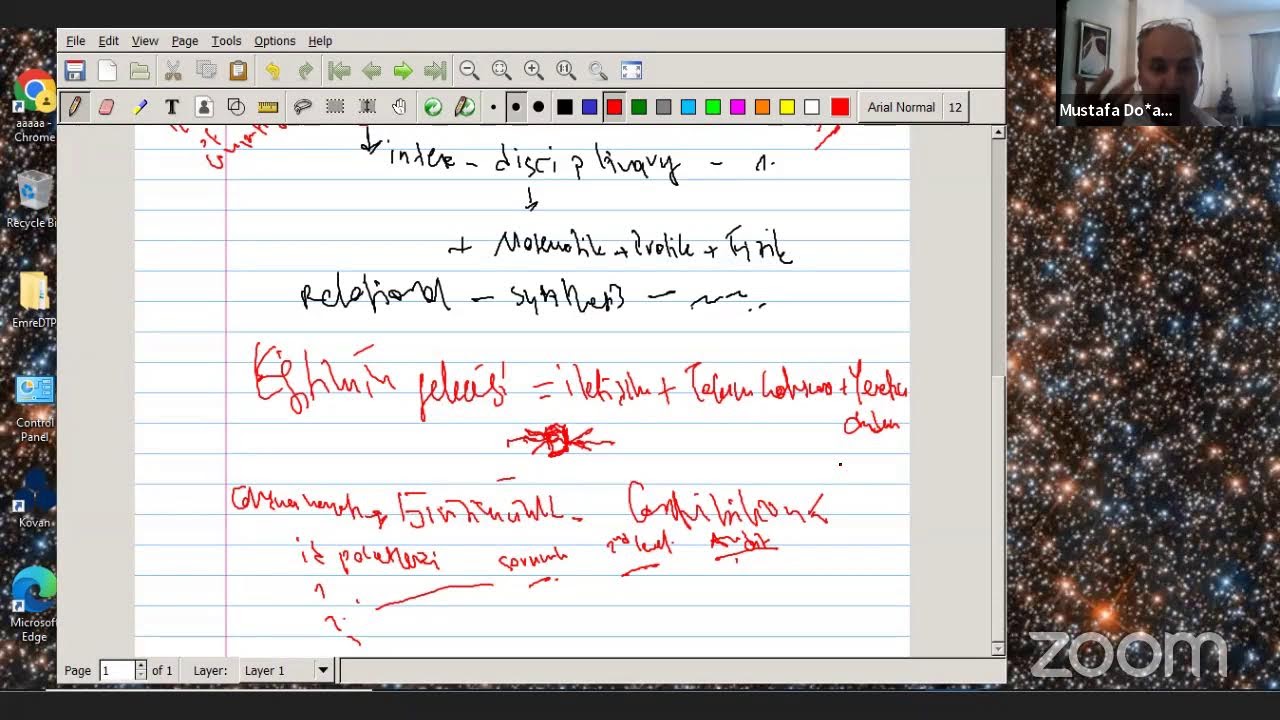Pick the yellow color swatch

click(787, 107)
